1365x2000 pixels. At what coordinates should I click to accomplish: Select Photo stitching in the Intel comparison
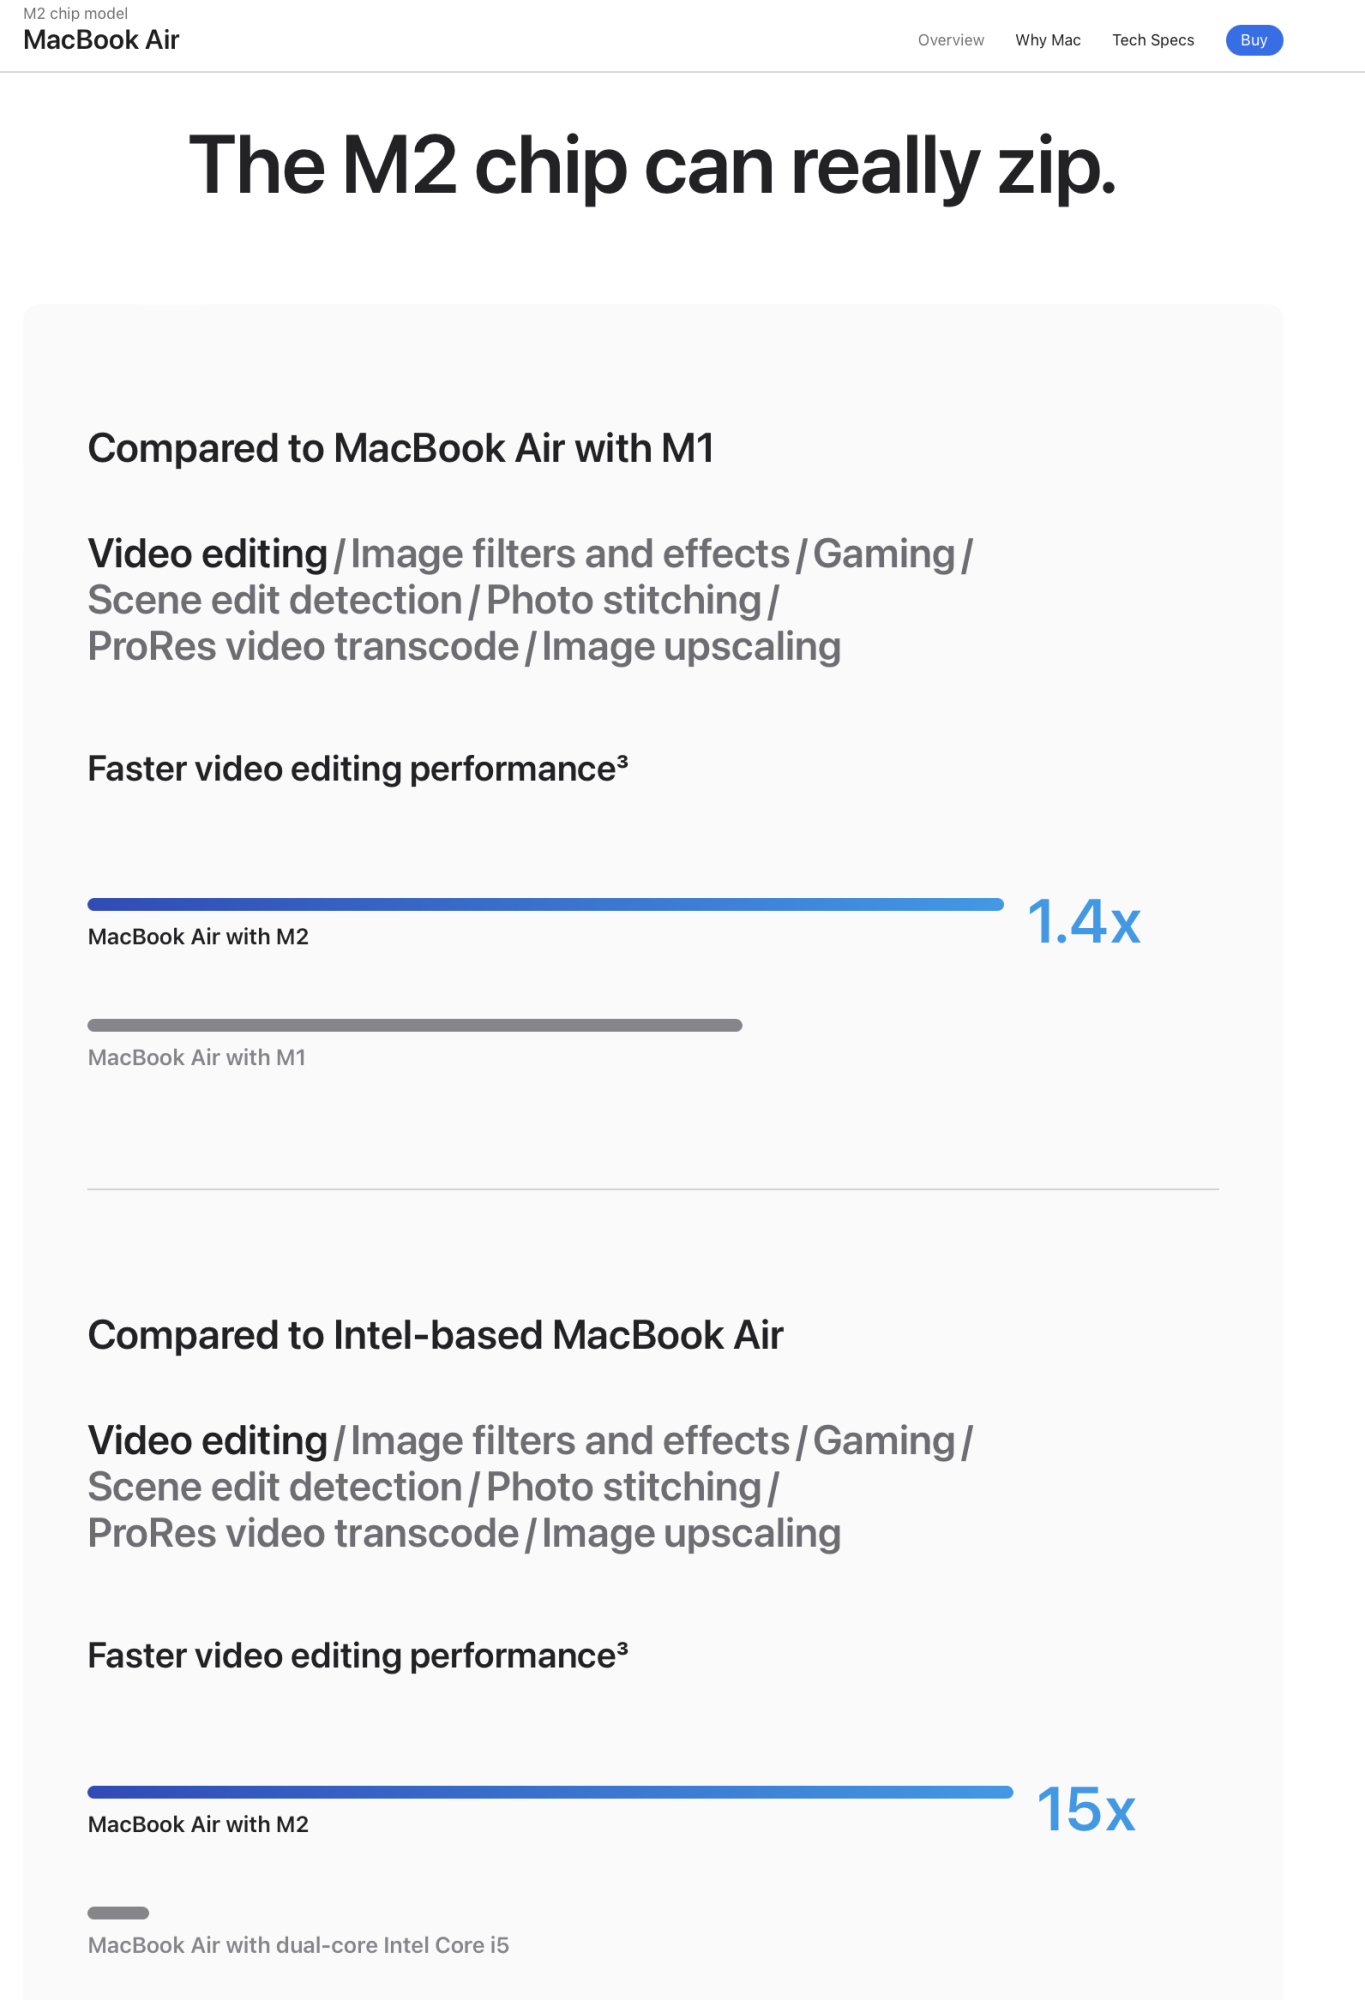[623, 1488]
